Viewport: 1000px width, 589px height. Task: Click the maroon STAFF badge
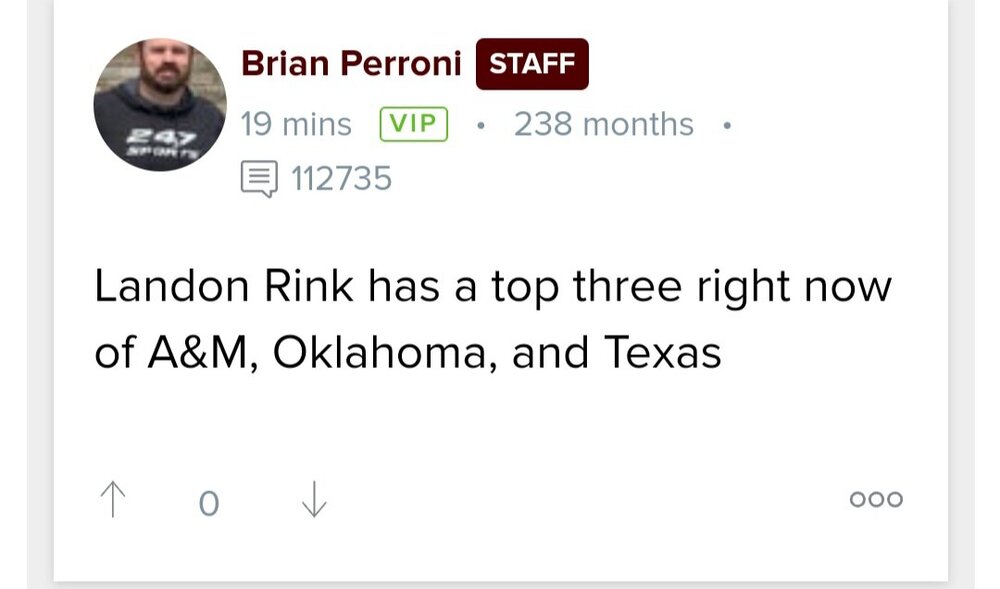pyautogui.click(x=532, y=64)
